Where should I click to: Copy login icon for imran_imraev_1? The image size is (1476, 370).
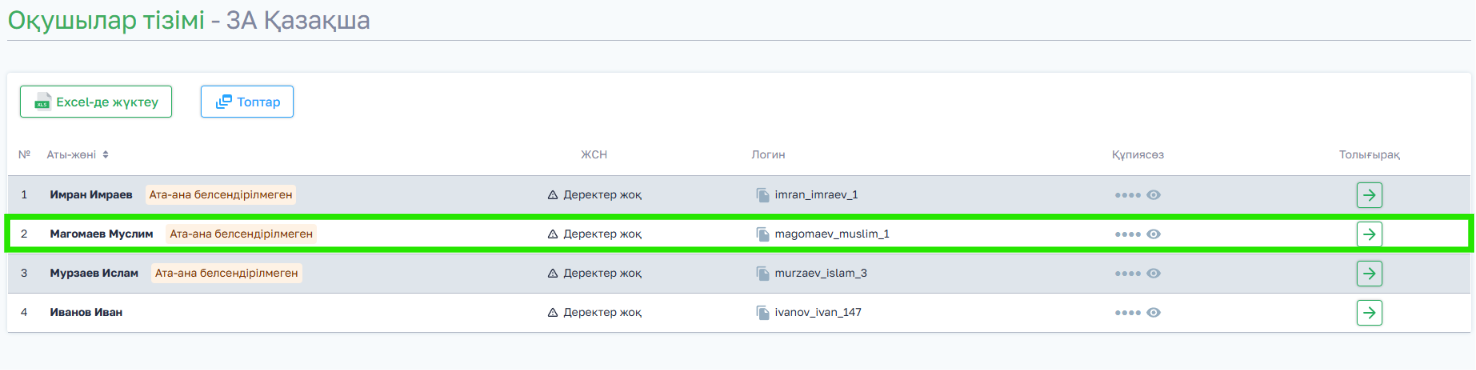point(763,195)
